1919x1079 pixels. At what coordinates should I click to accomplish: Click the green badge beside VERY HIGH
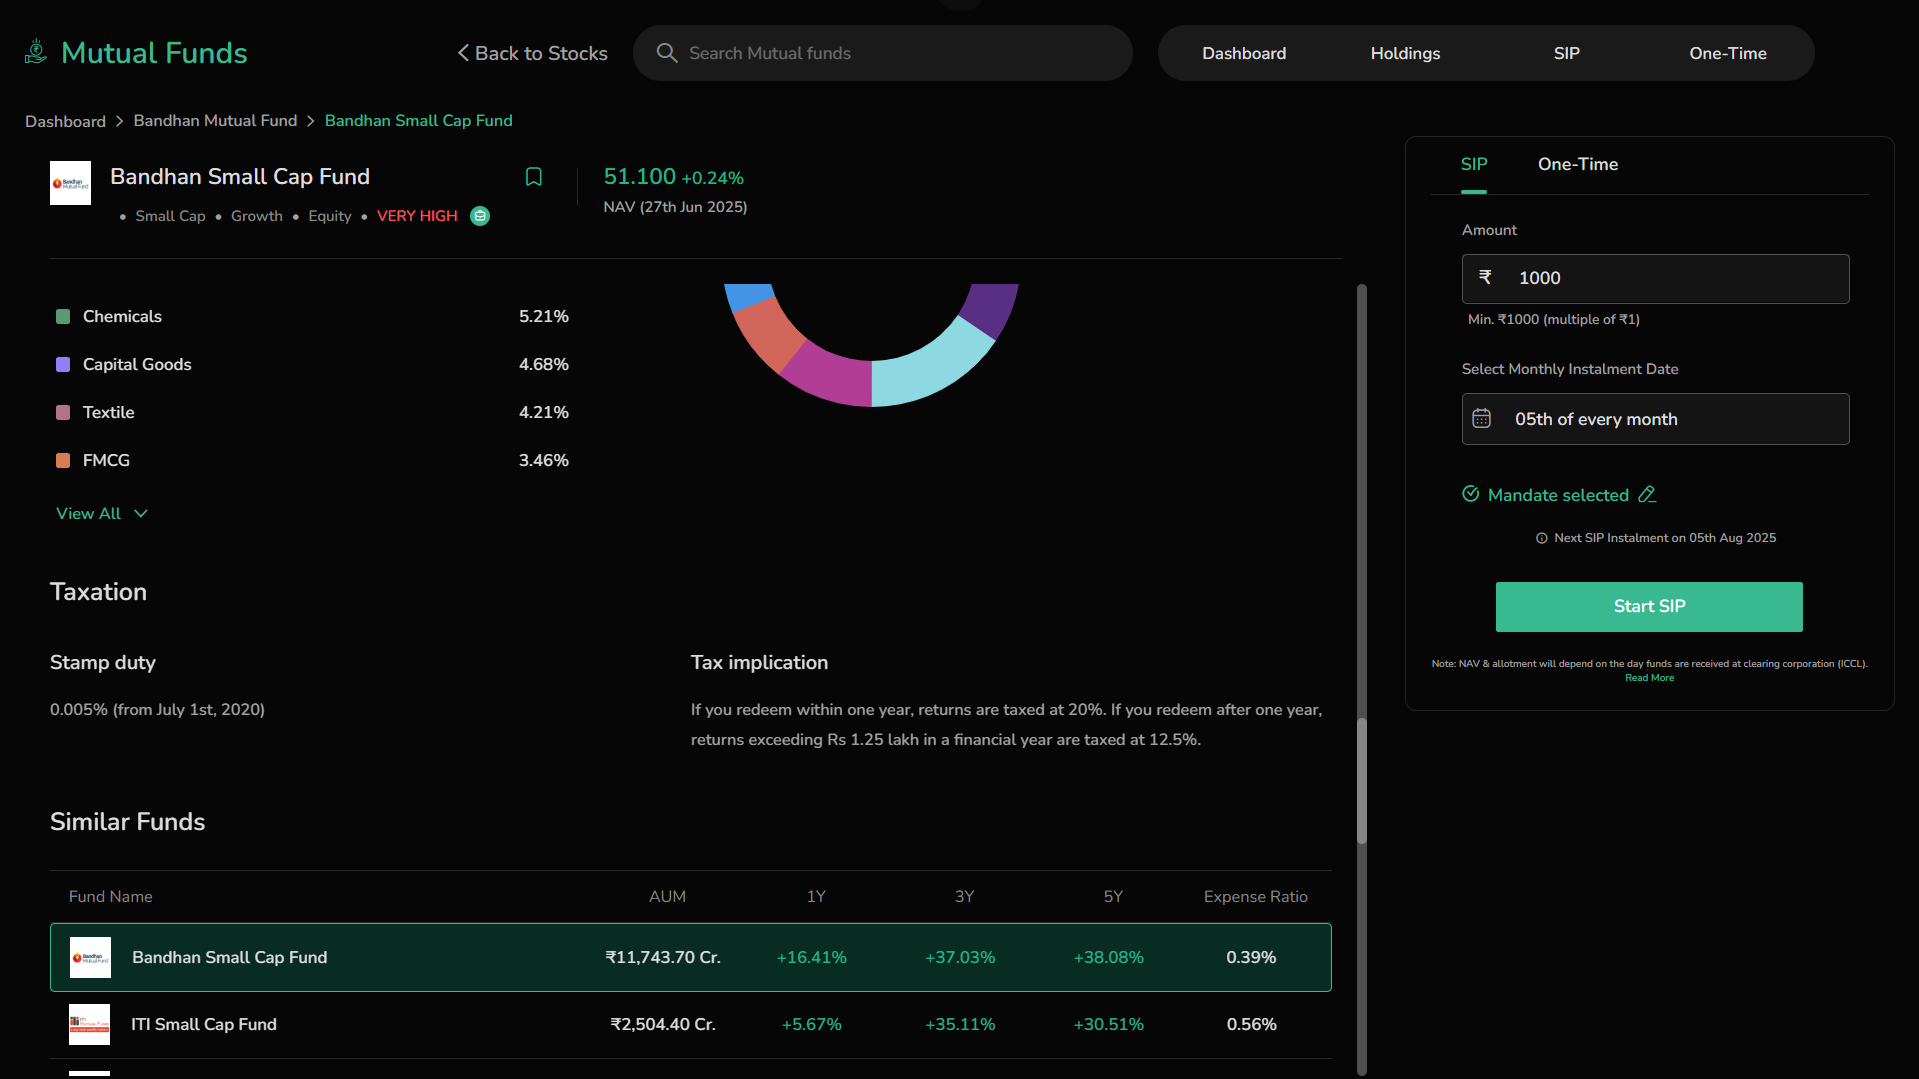pos(480,216)
